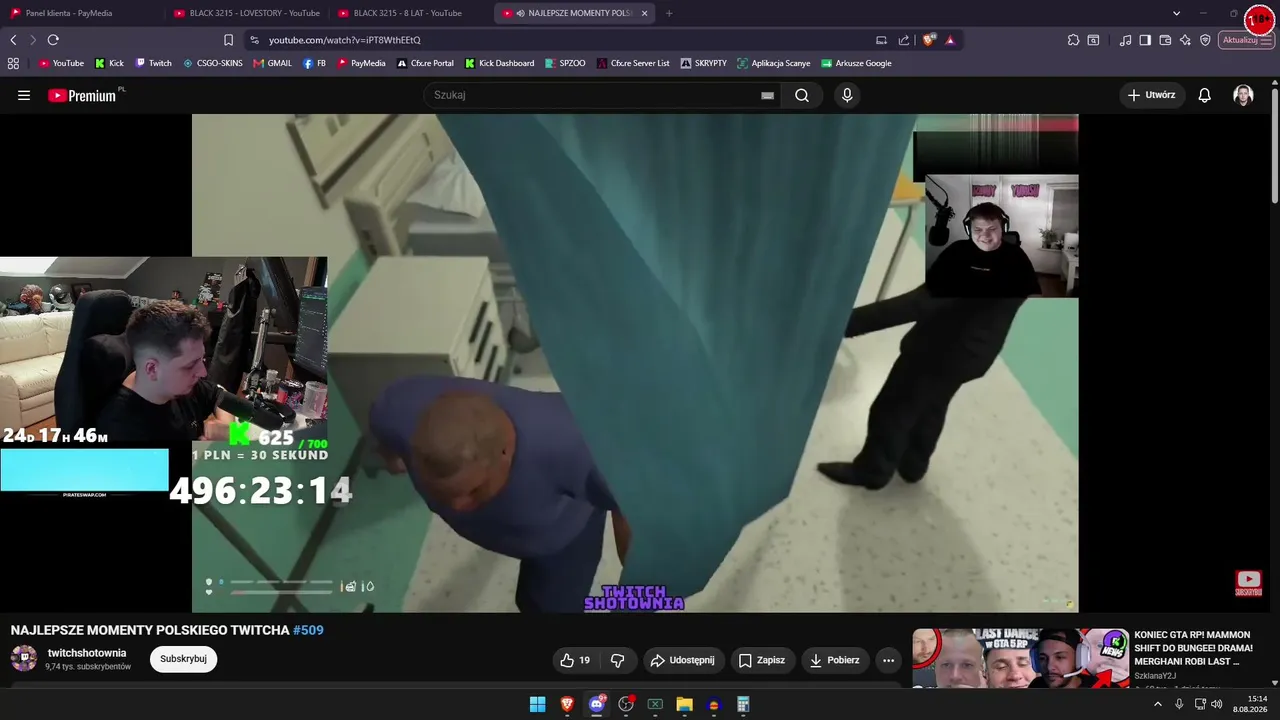Open Brave Rewards triangle icon
The image size is (1280, 720).
click(x=950, y=40)
